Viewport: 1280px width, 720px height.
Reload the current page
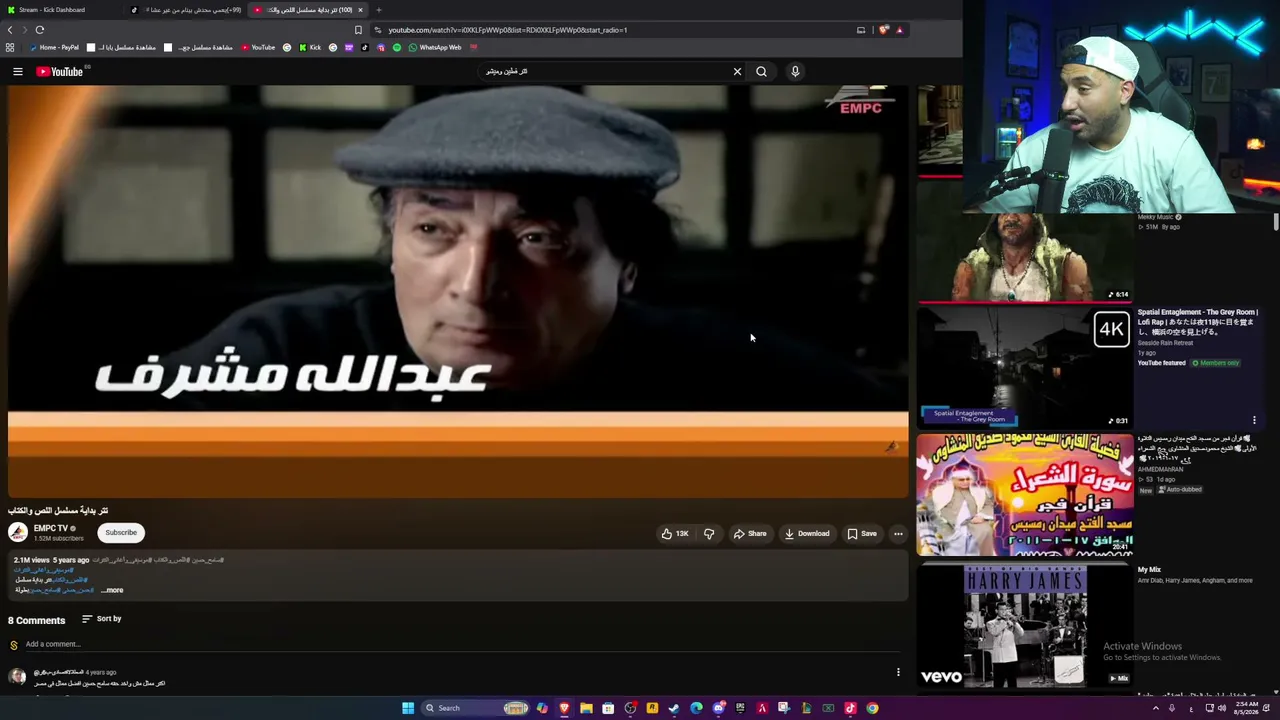tap(40, 30)
